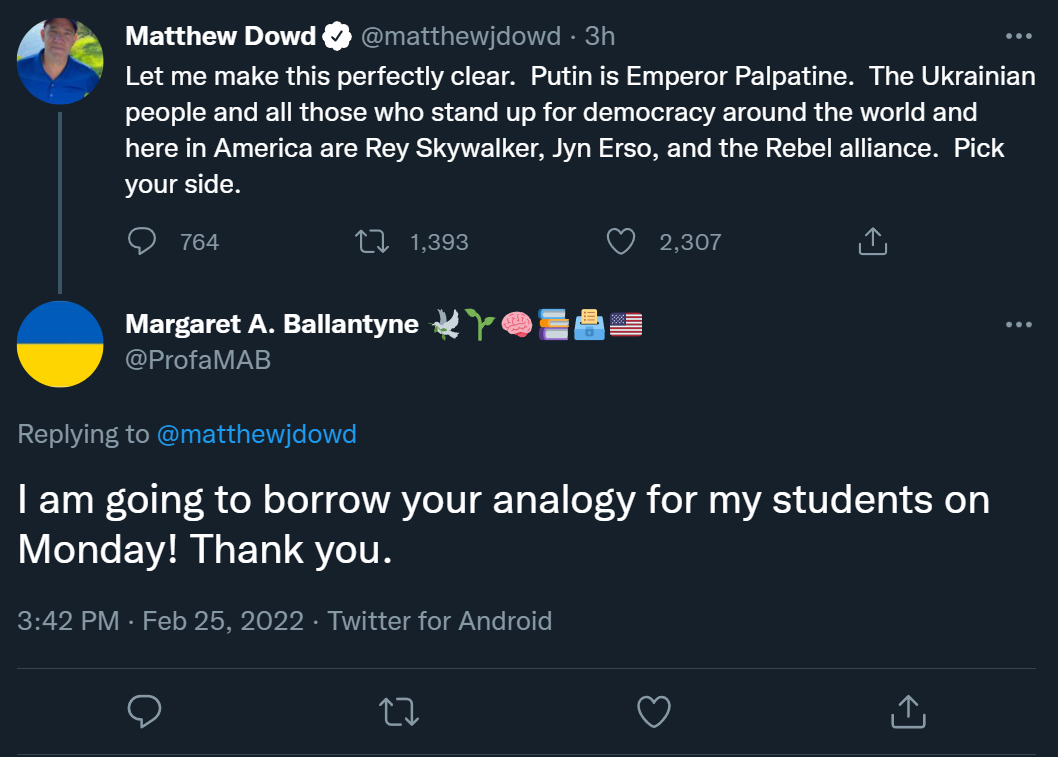Reply to Matthew Dowd's tweet
The image size is (1058, 757).
[x=144, y=241]
